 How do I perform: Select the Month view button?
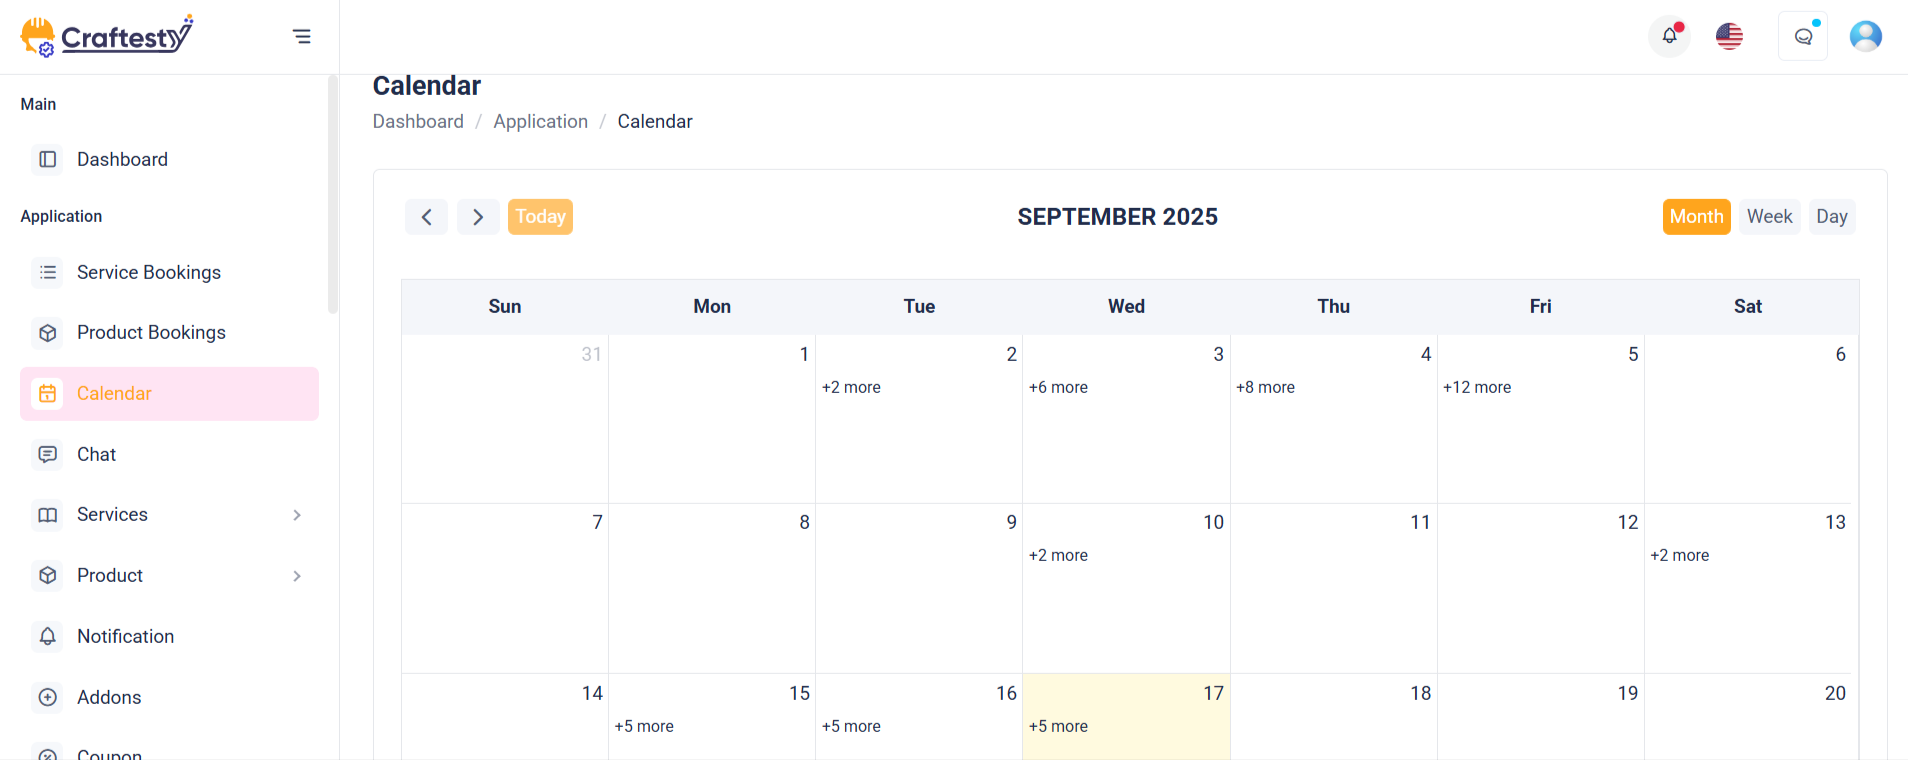point(1696,217)
